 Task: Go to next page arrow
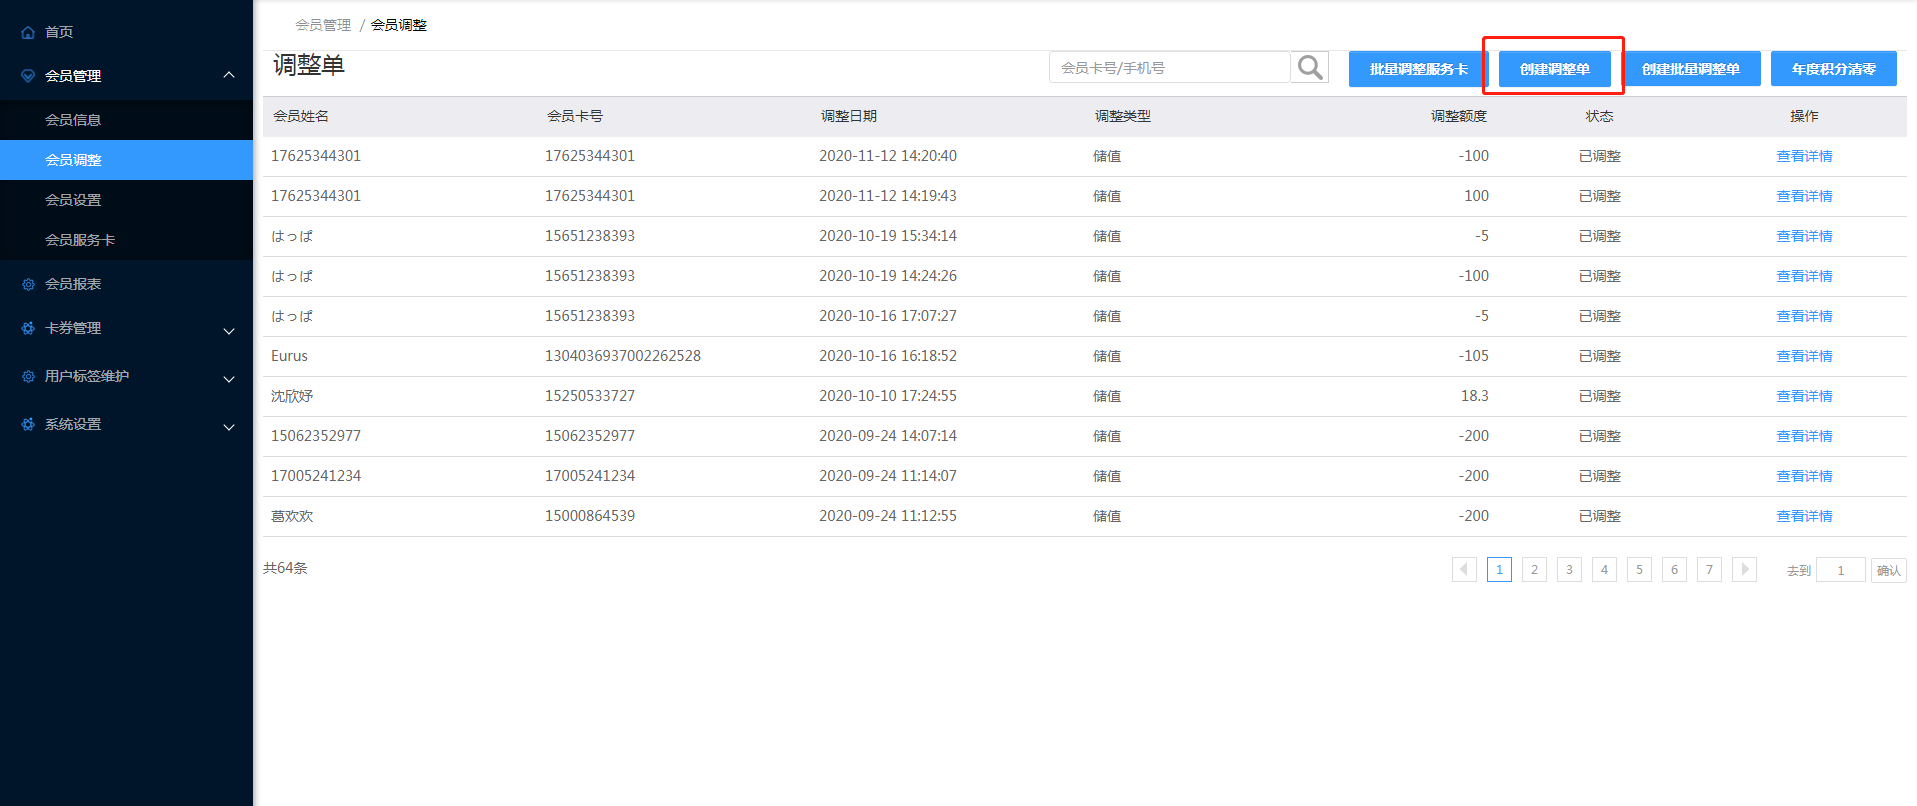tap(1744, 569)
